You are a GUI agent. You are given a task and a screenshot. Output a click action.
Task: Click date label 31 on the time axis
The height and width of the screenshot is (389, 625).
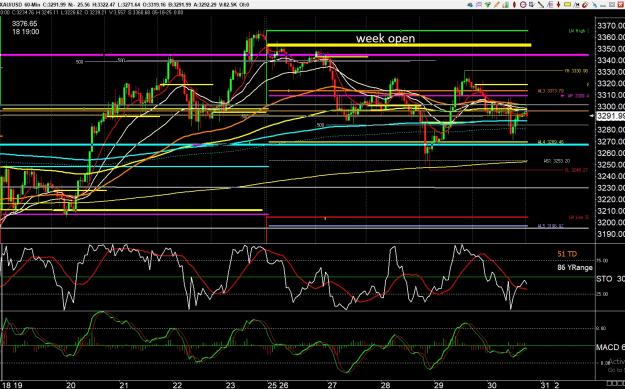(x=545, y=385)
